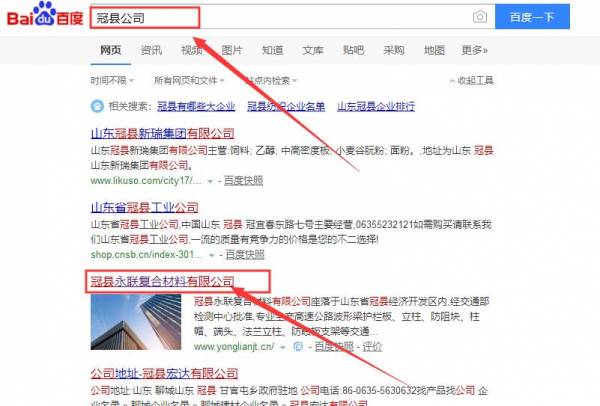Click the 百度一下 search button

click(532, 16)
